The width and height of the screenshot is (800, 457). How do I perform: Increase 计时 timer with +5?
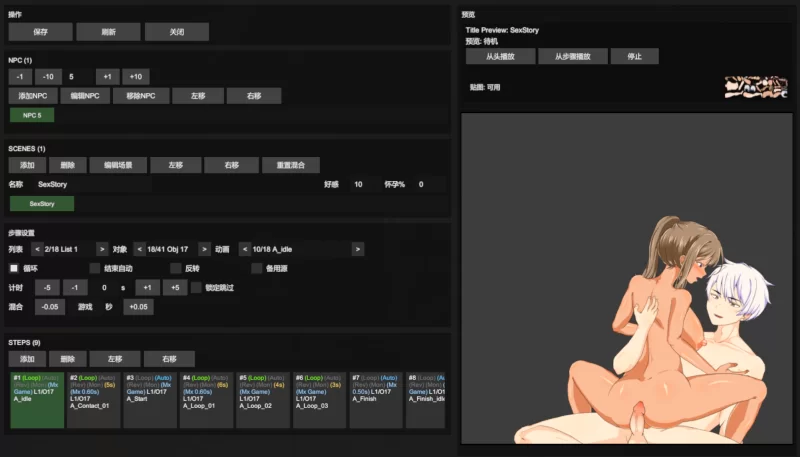pos(175,288)
